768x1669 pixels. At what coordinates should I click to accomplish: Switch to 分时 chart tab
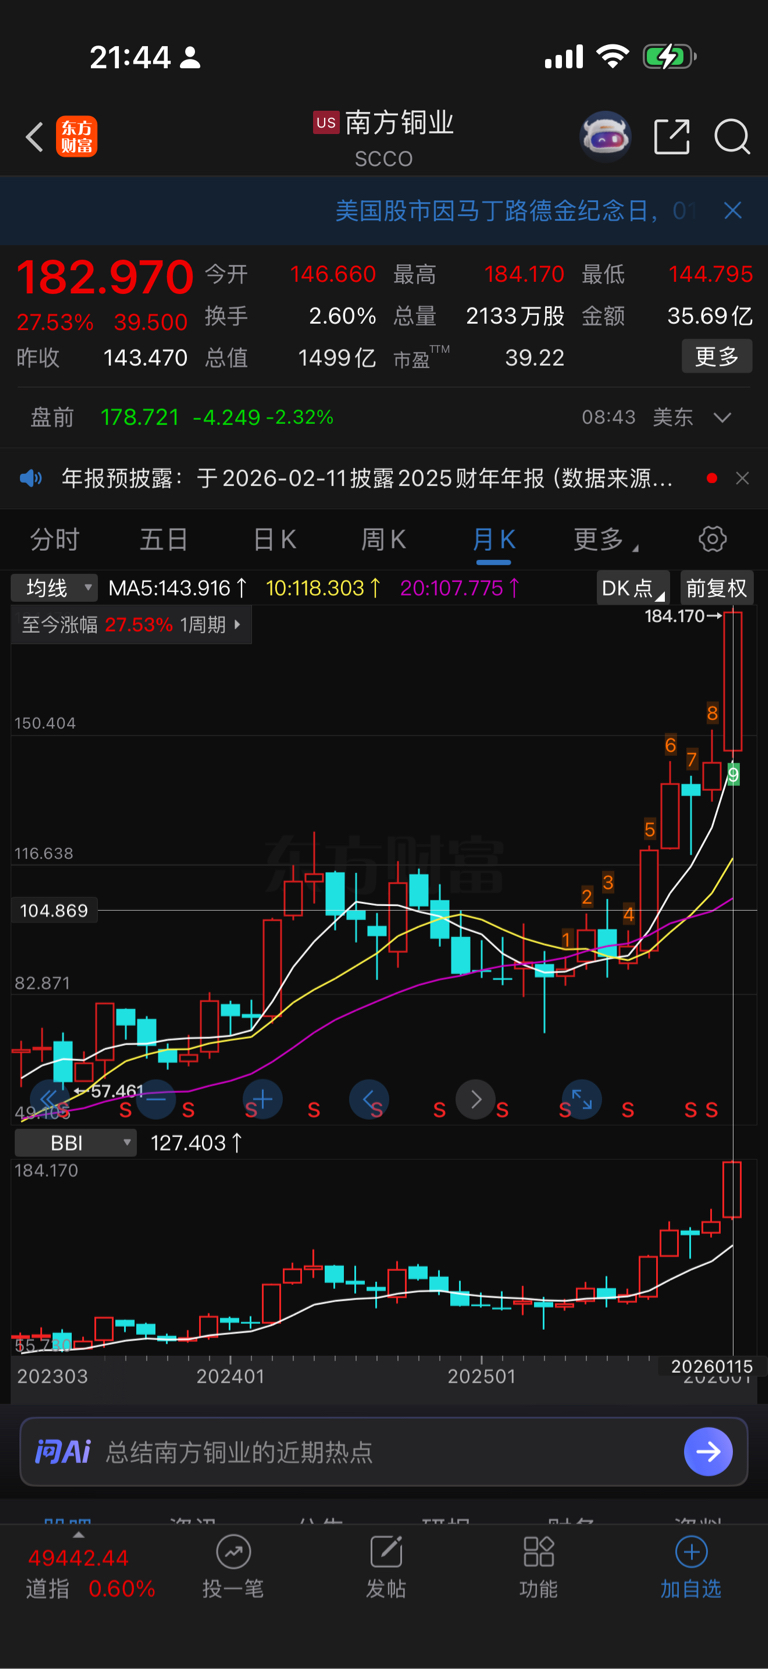(x=55, y=540)
